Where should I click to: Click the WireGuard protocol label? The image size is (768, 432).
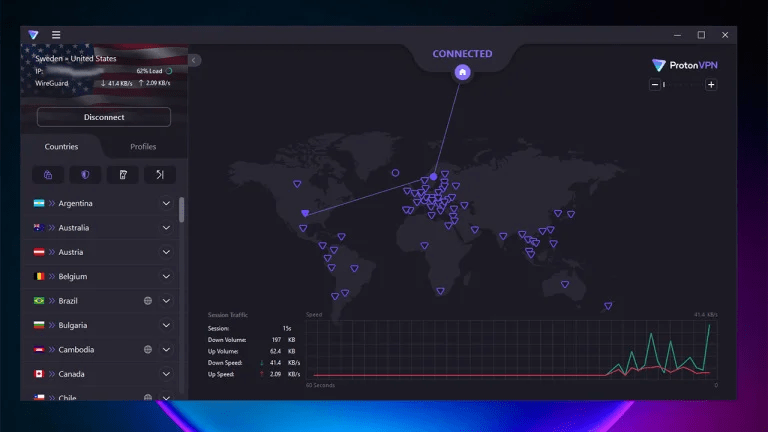(52, 83)
